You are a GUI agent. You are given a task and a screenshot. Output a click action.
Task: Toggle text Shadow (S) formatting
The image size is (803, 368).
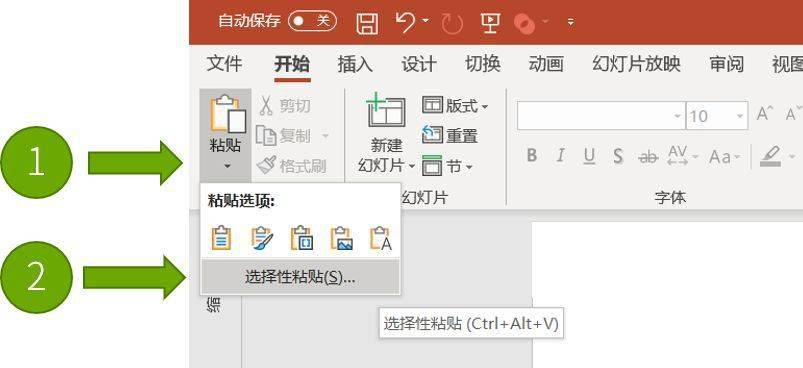pos(618,156)
